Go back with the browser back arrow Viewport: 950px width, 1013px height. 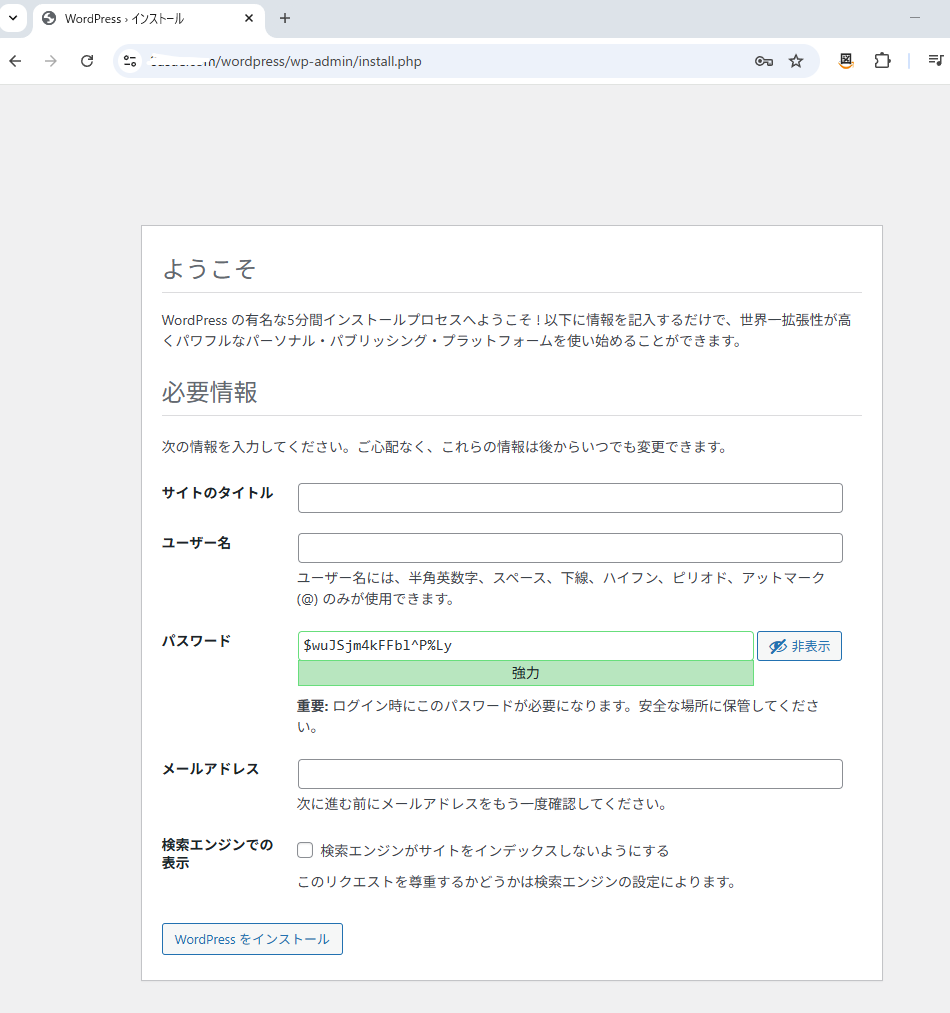[16, 61]
